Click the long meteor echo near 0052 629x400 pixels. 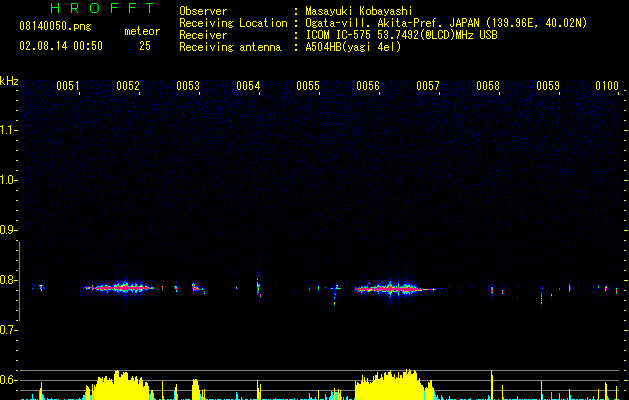(x=119, y=287)
